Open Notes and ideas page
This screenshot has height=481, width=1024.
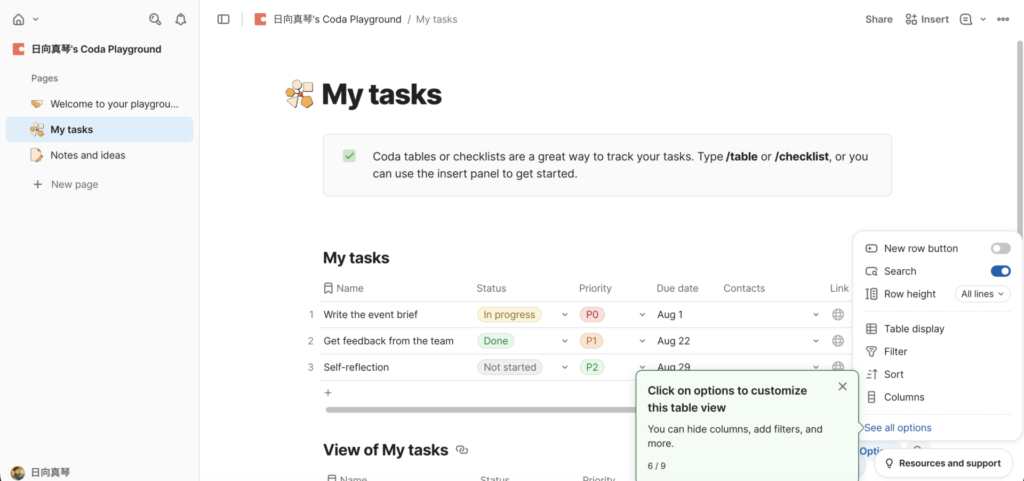(87, 155)
